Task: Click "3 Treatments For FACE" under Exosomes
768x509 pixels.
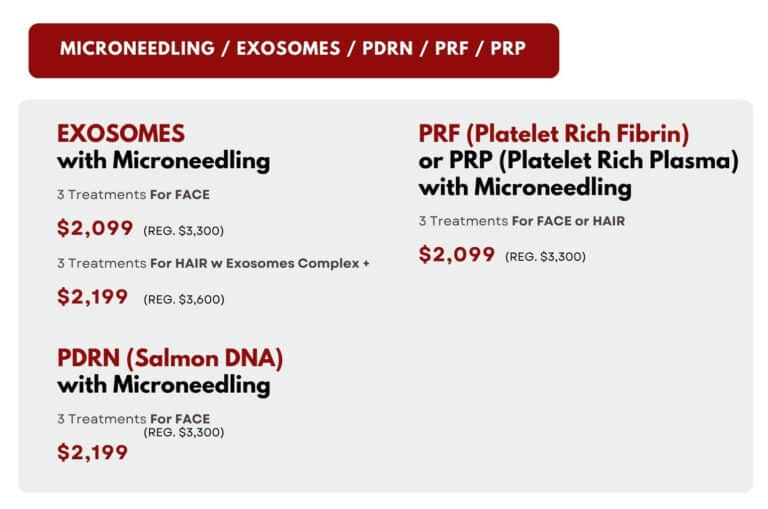Action: click(x=133, y=195)
